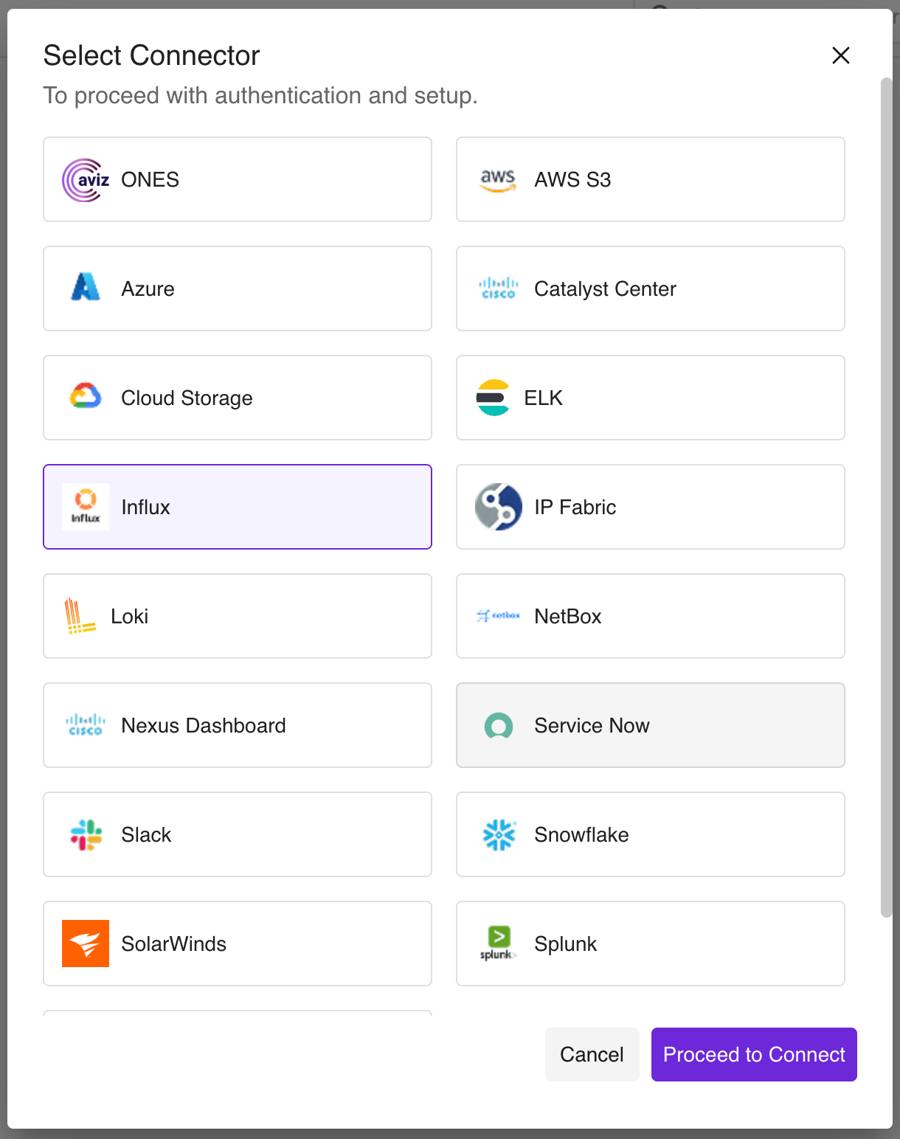This screenshot has height=1139, width=900.
Task: Cancel the connector selection dialog
Action: point(591,1054)
